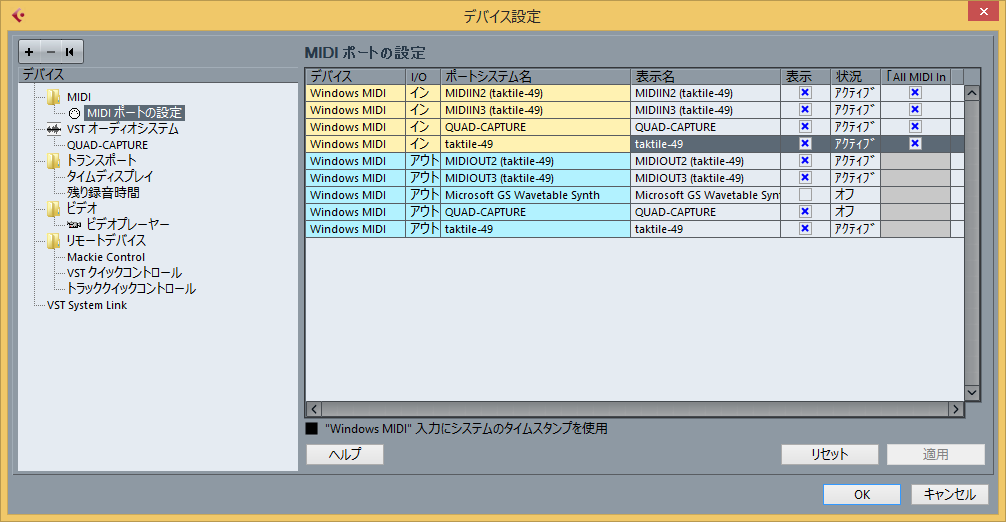Select Mackie Control tree item
The height and width of the screenshot is (522, 1006).
coord(106,257)
